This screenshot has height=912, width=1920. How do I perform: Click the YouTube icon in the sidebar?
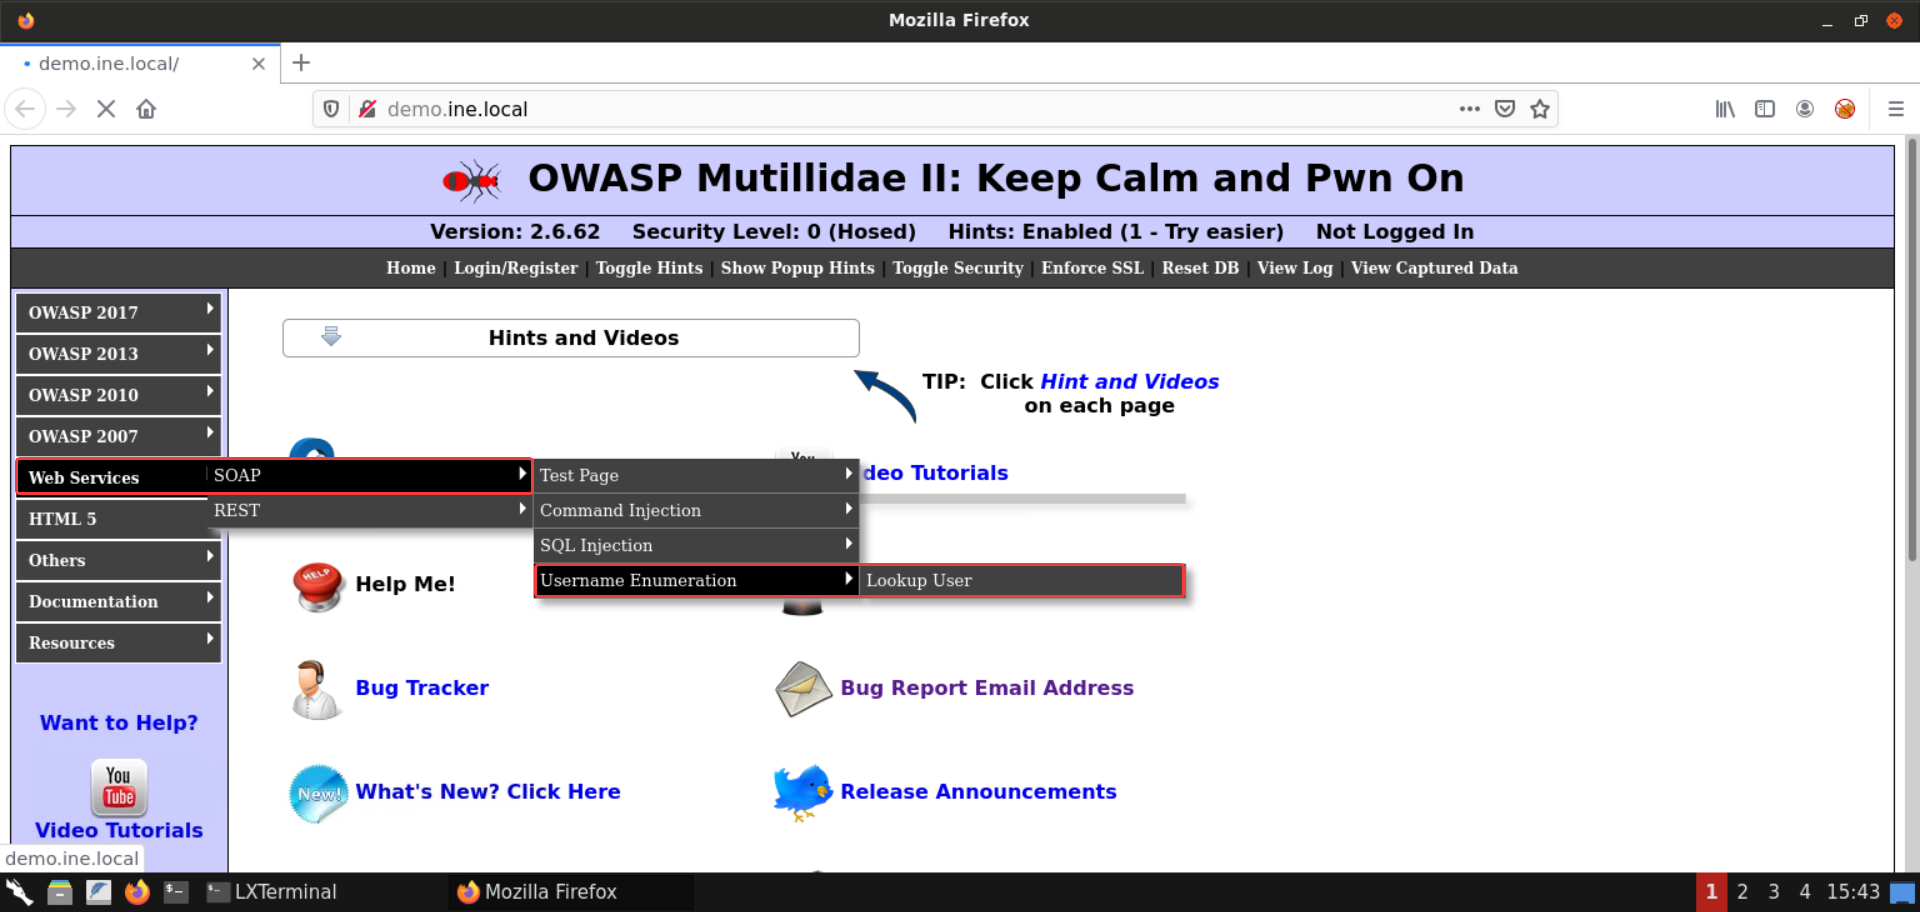pos(119,788)
